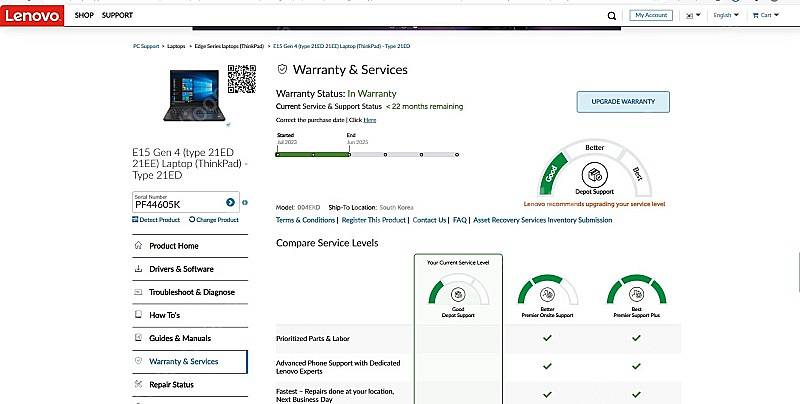800x404 pixels.
Task: Click Advanced Phone Support checkmark under Better
Action: [x=547, y=366]
